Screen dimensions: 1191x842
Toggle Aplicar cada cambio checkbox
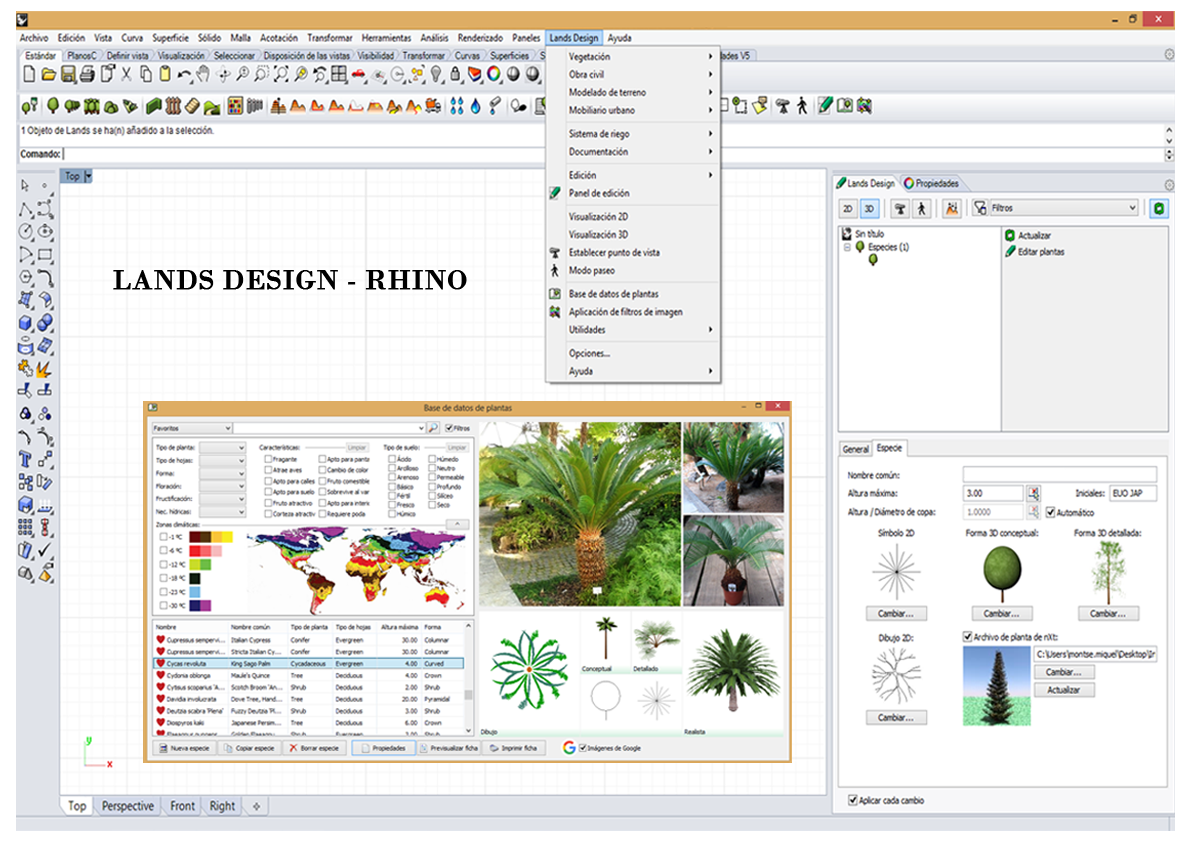[x=853, y=800]
